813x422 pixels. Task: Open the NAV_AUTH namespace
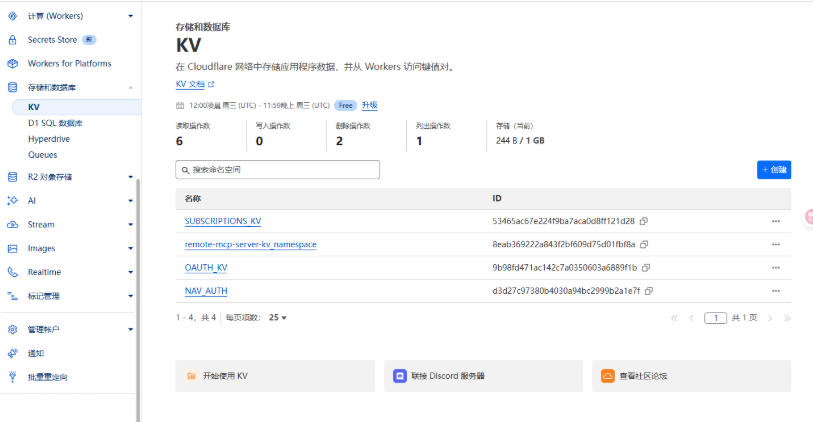pos(206,291)
